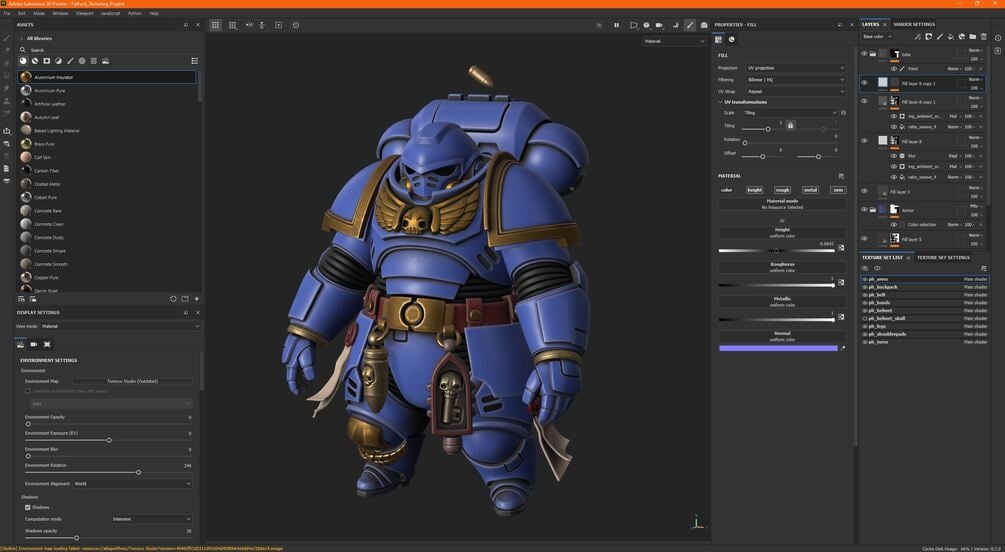Screen dimensions: 1005x552
Task: Toggle the color channel in Material
Action: pos(726,190)
